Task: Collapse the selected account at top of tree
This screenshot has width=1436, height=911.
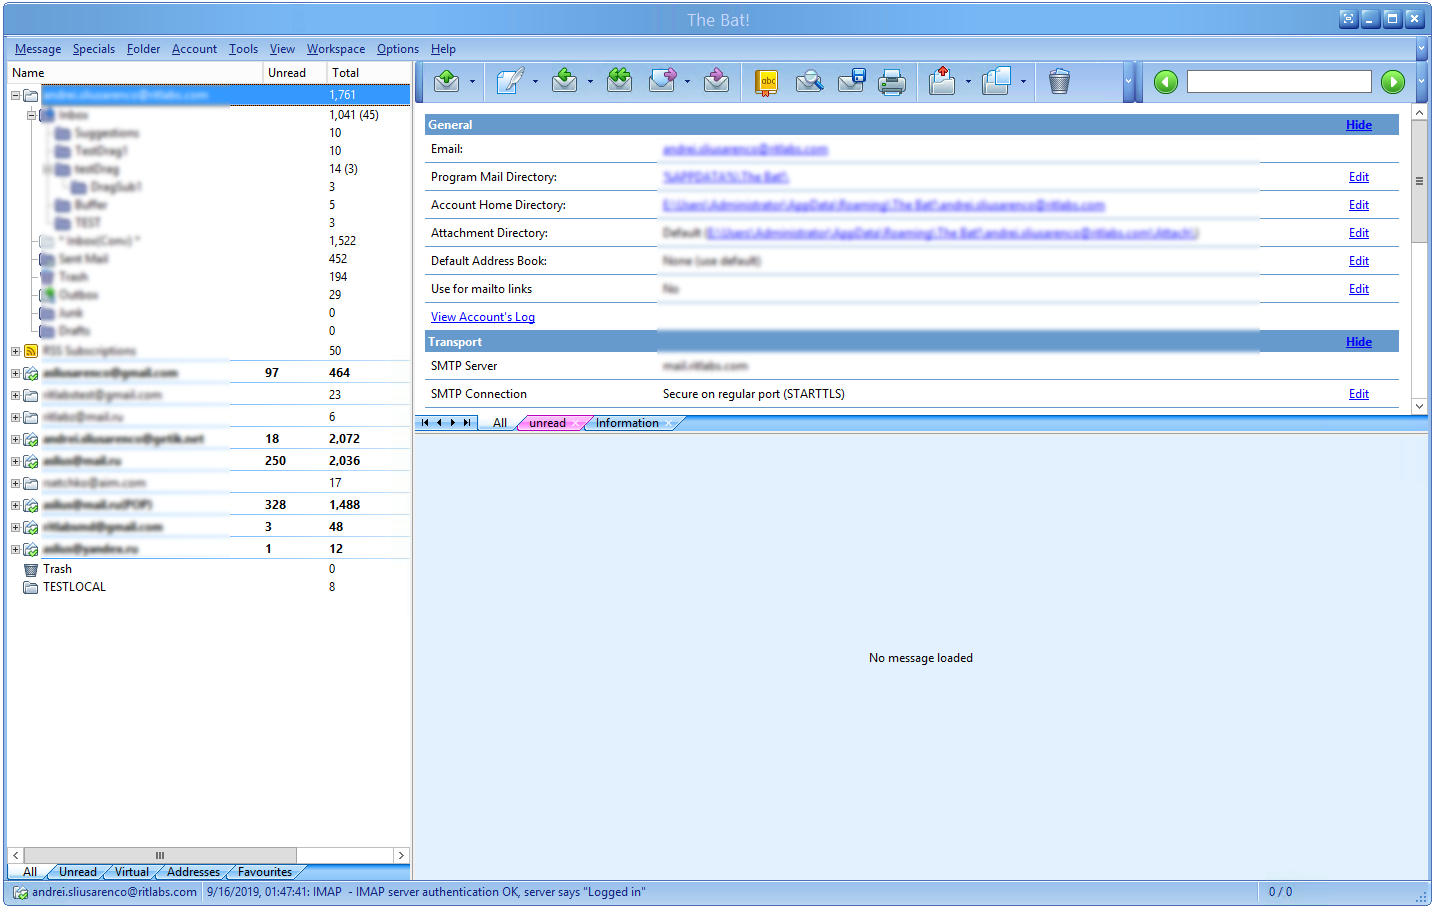Action: click(x=15, y=95)
